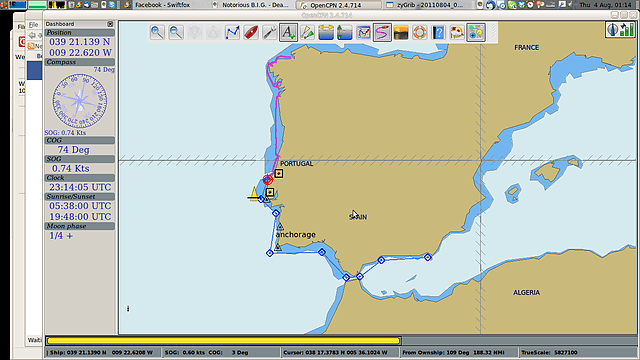Zoom in with the magnifier plus tool
The height and width of the screenshot is (360, 640).
click(x=157, y=32)
